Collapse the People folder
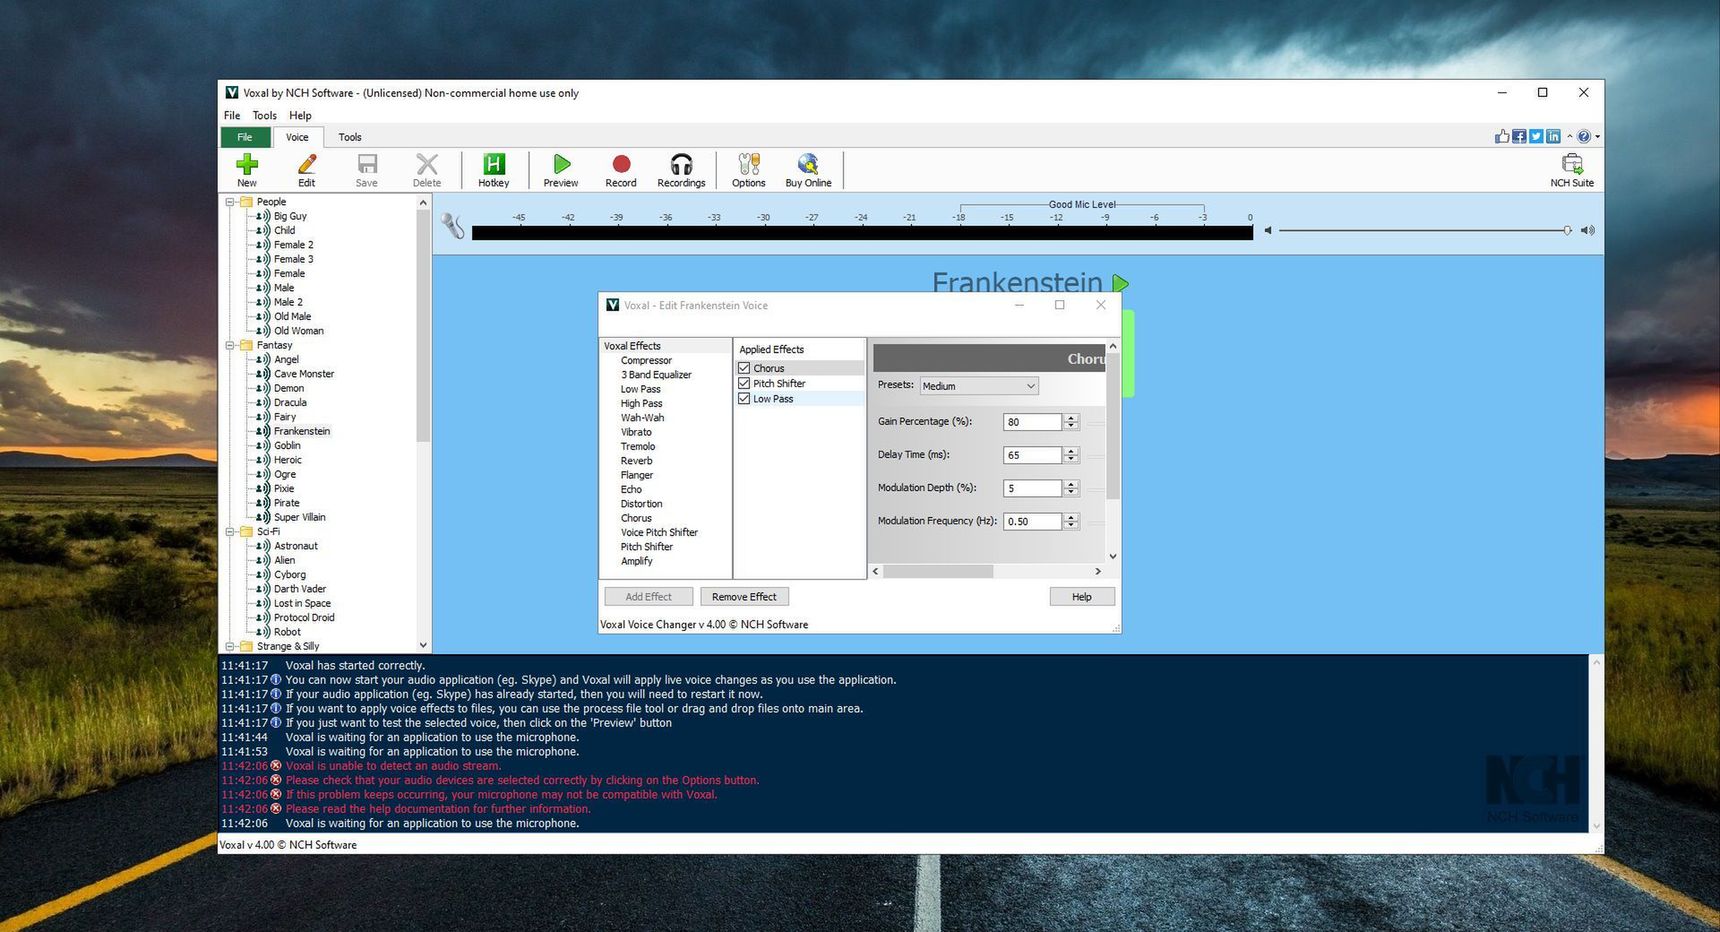 [230, 202]
